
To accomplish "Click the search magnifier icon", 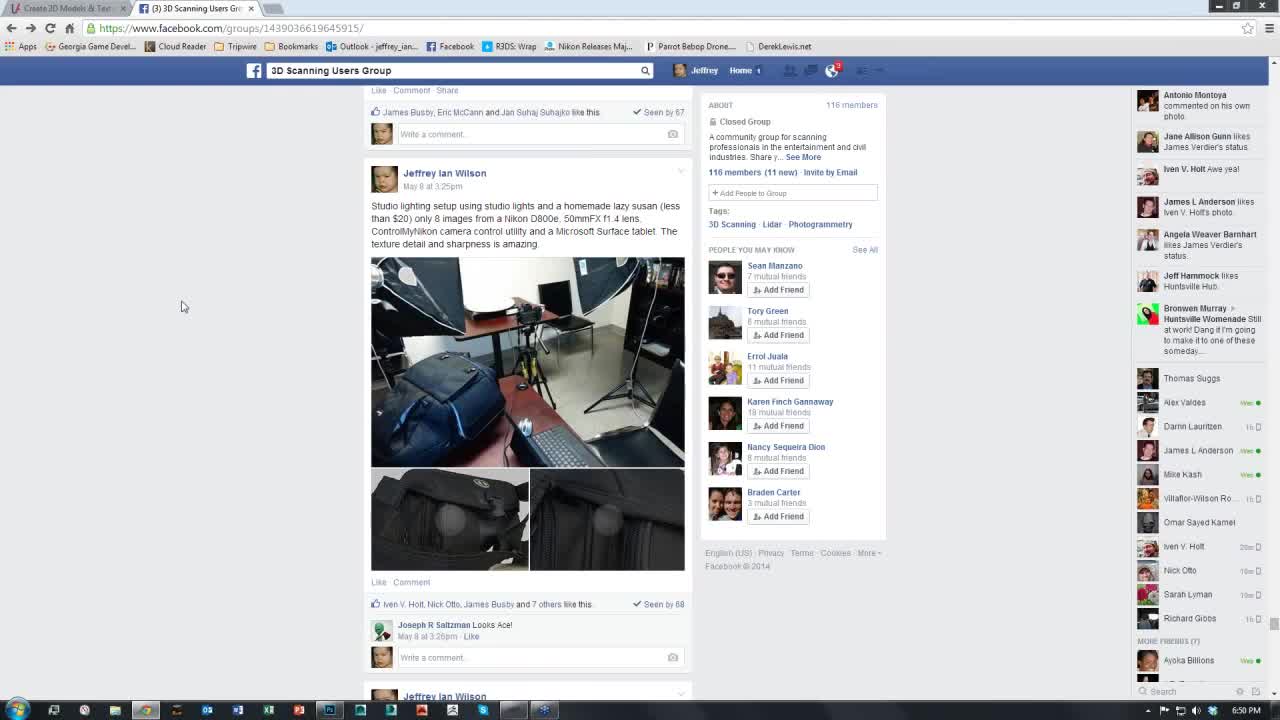I will click(x=645, y=70).
